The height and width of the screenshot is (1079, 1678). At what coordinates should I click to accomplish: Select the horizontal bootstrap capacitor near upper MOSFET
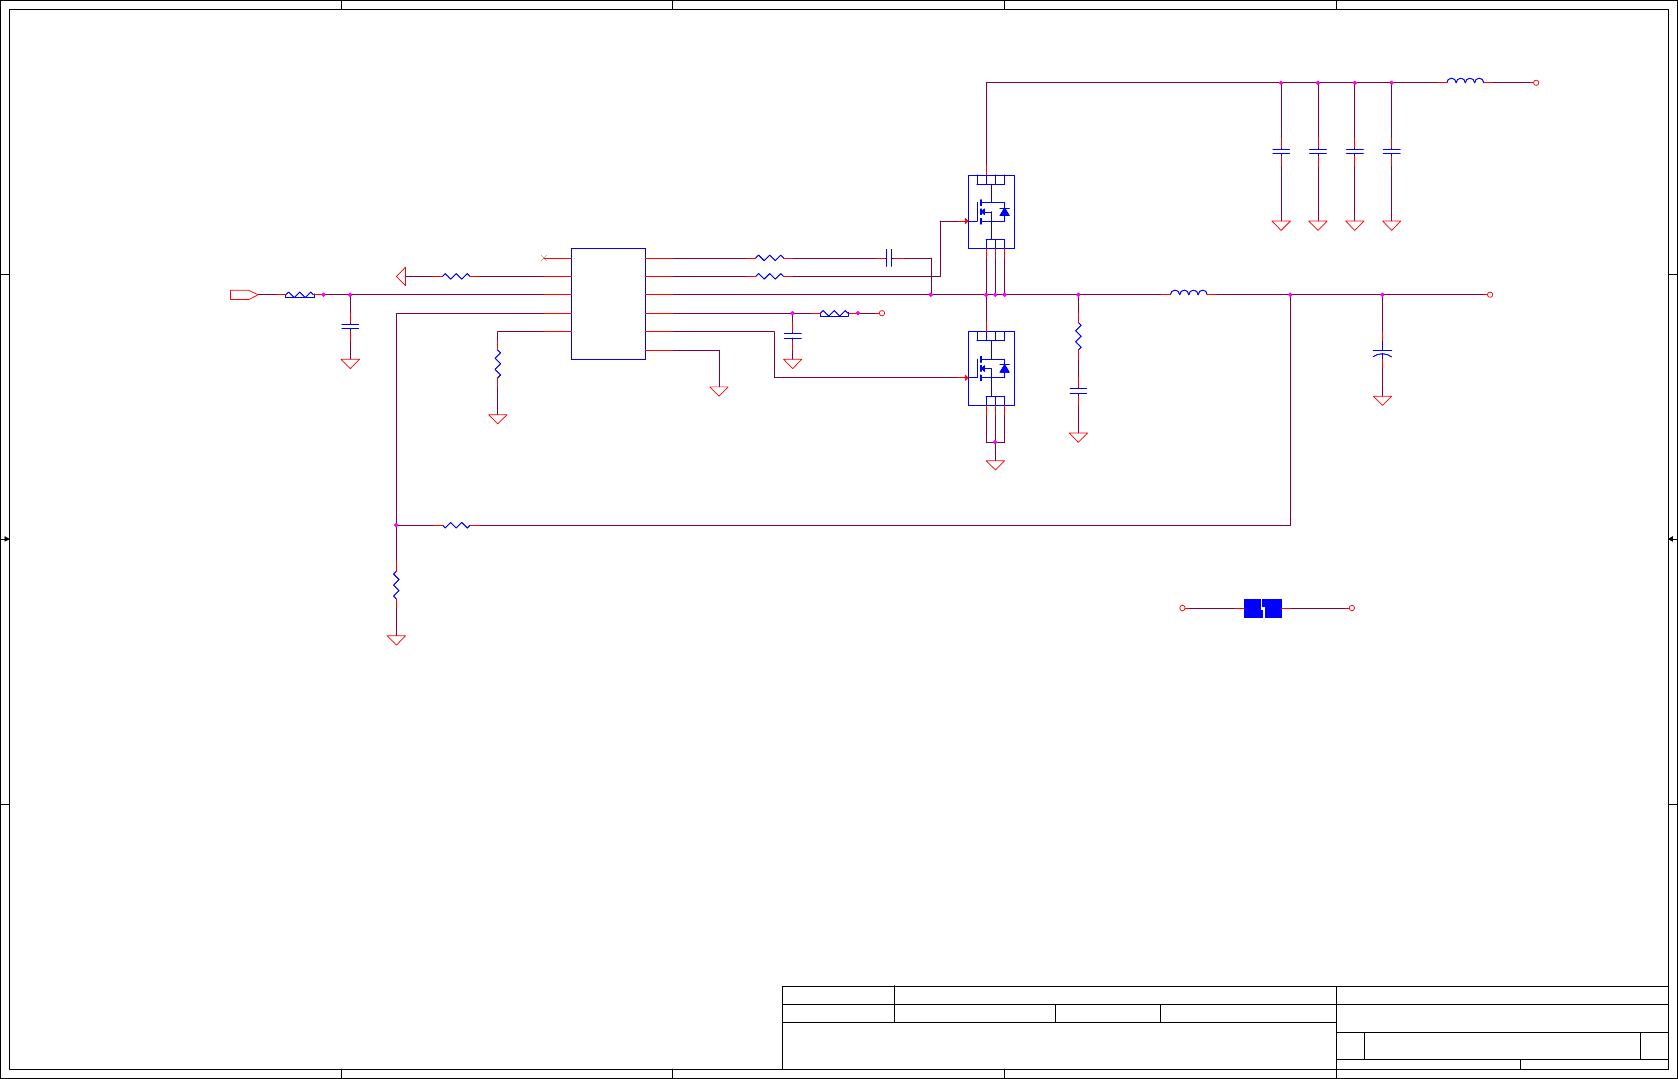[x=888, y=258]
